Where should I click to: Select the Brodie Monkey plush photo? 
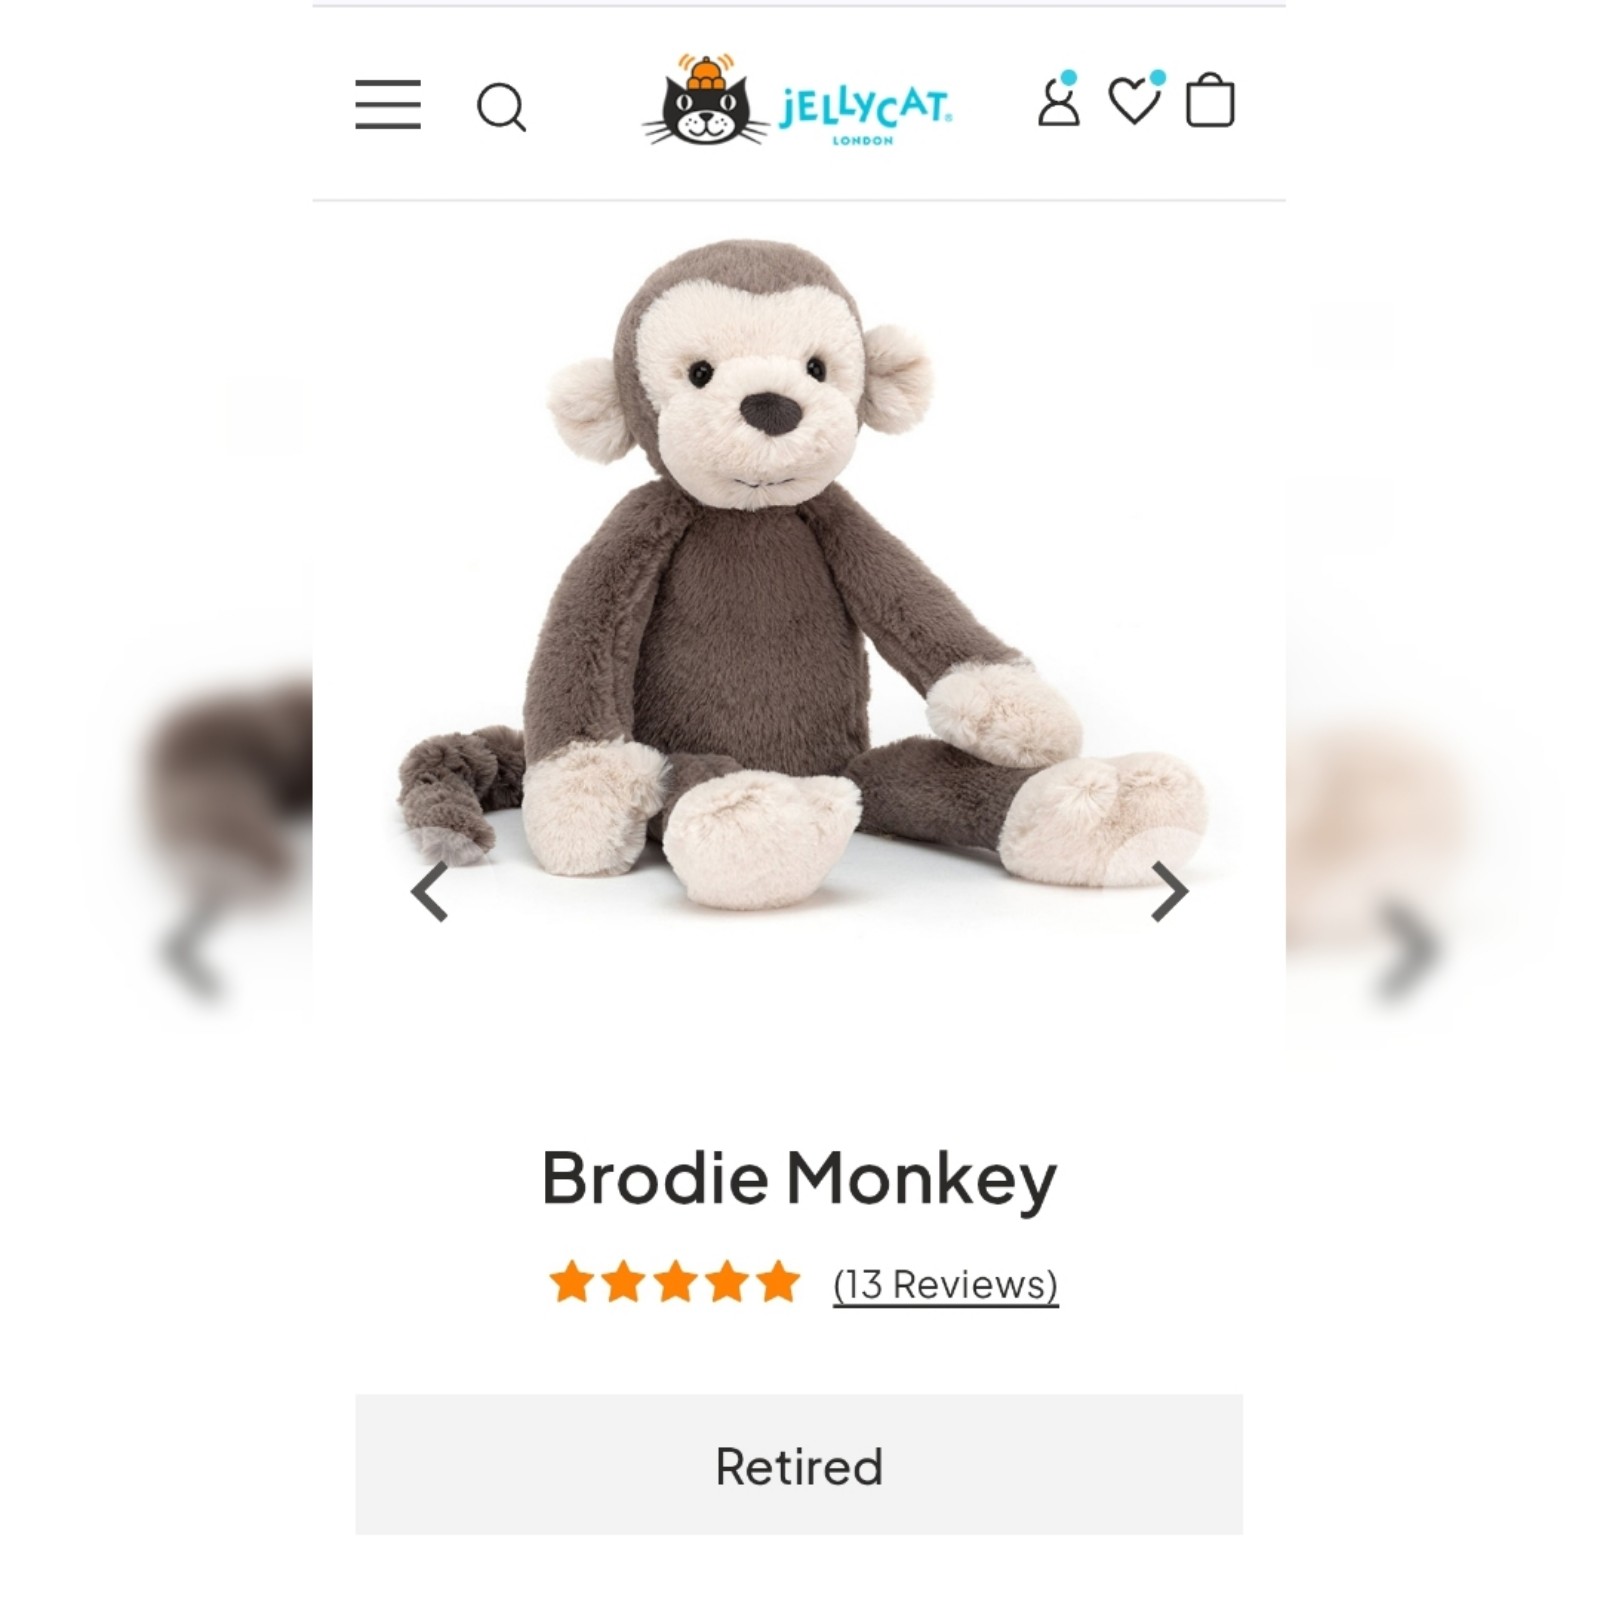(800, 575)
